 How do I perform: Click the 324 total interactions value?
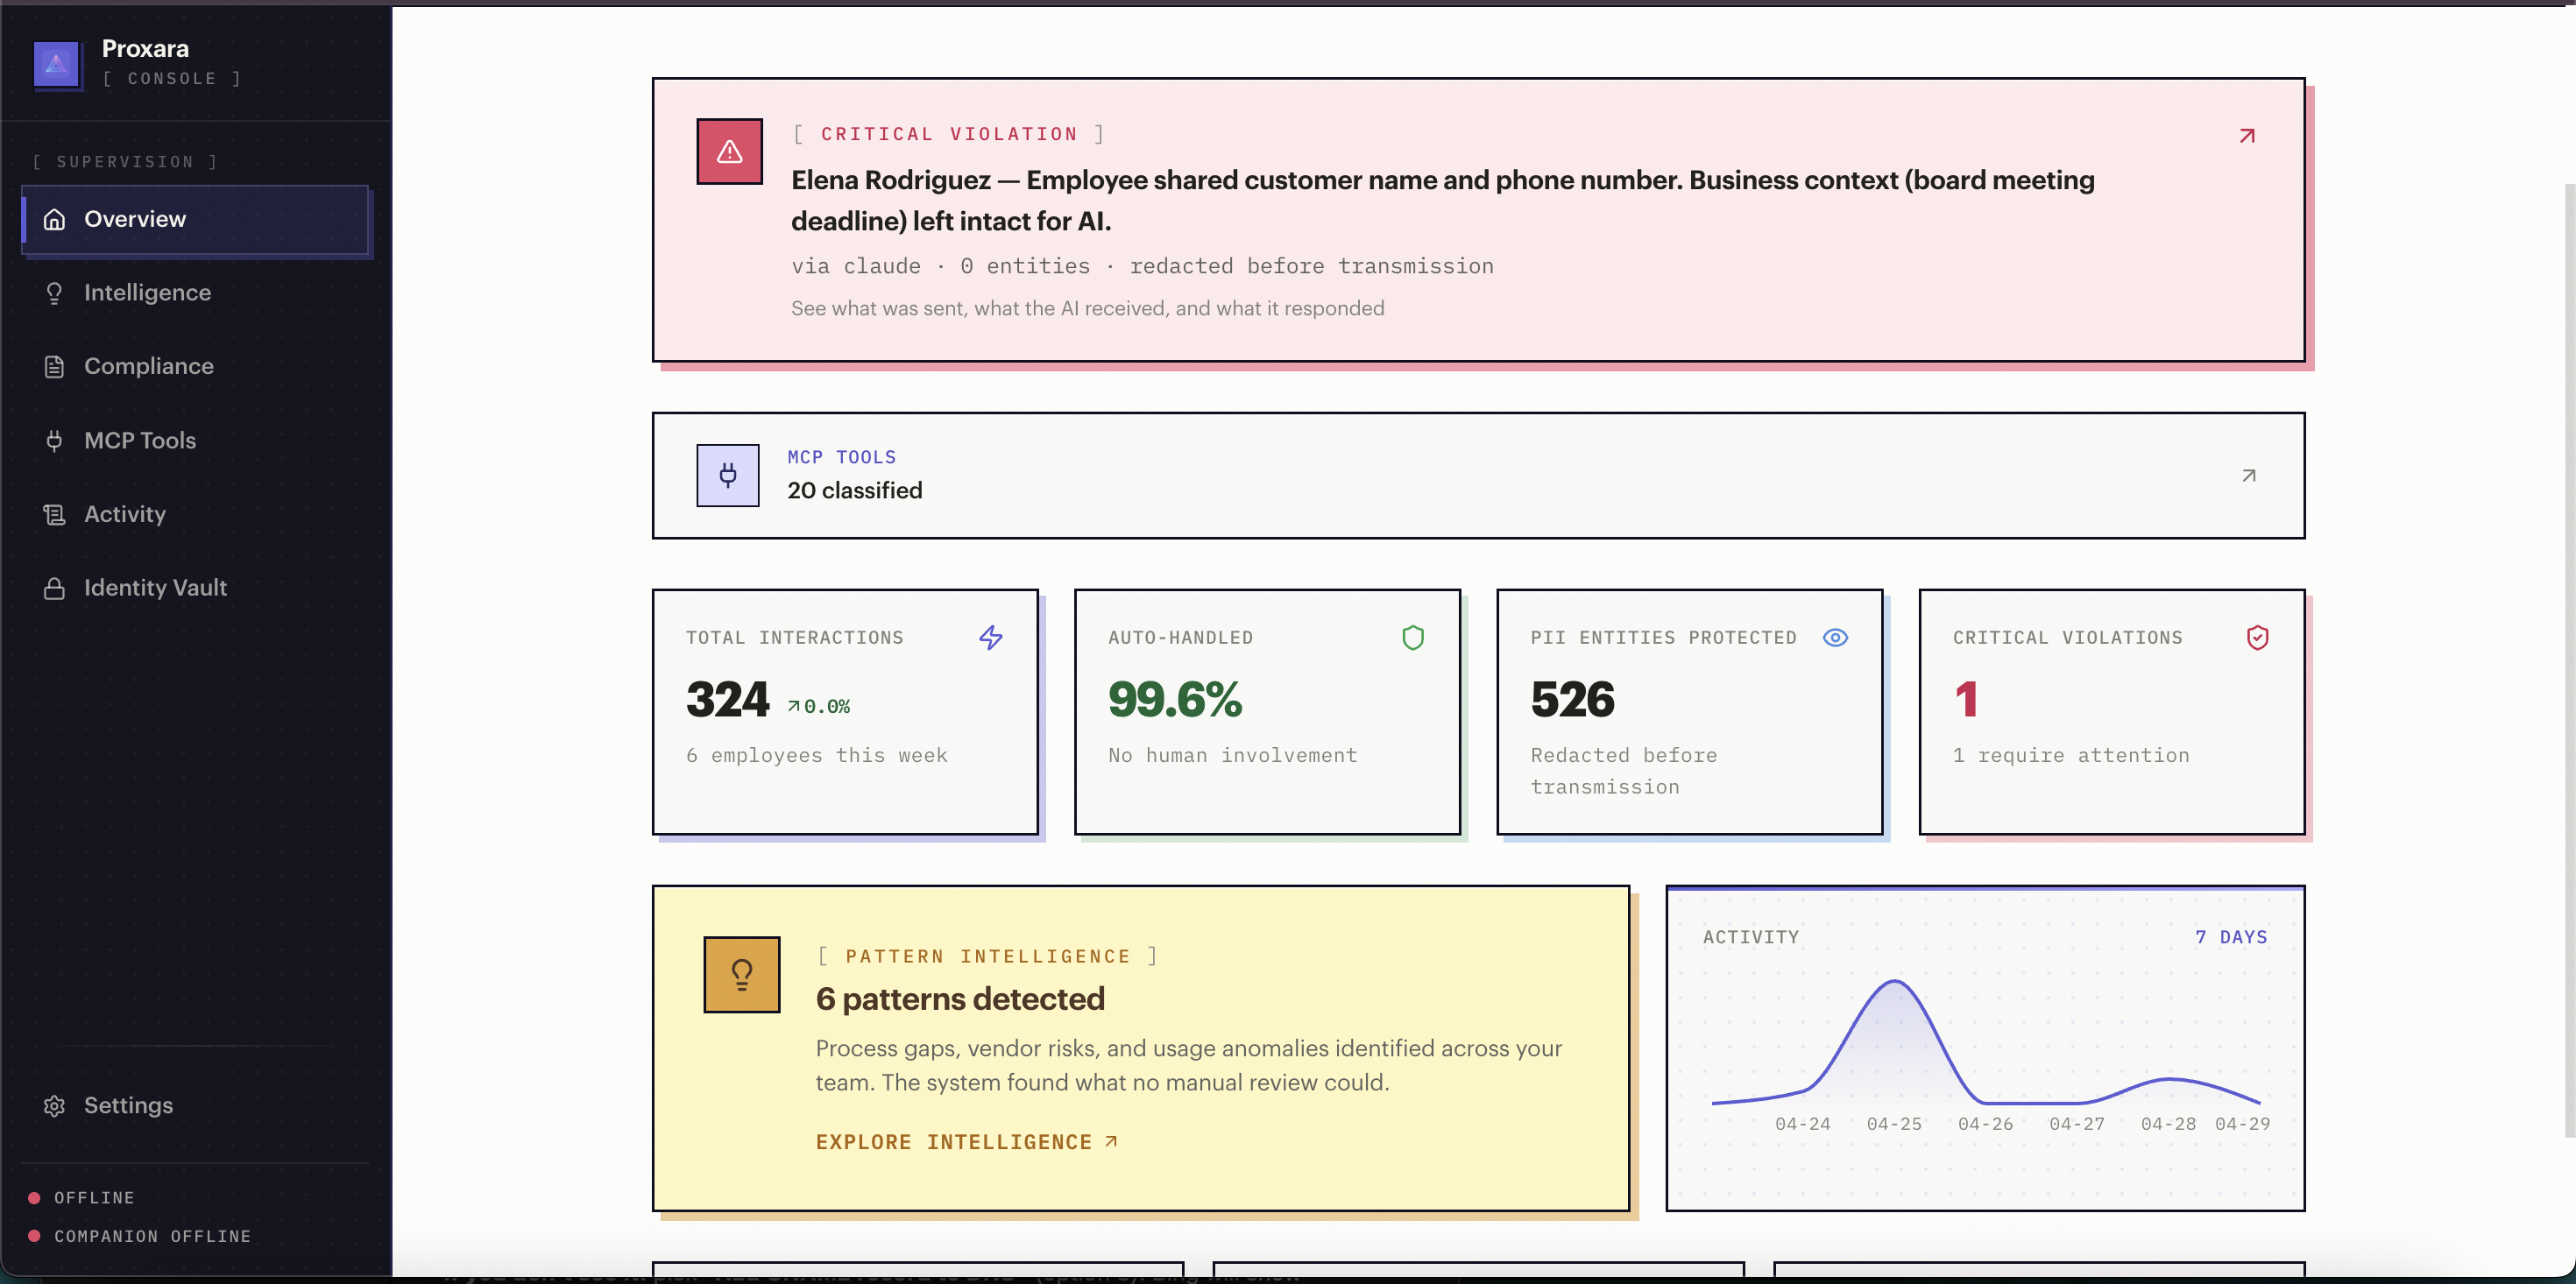[727, 699]
